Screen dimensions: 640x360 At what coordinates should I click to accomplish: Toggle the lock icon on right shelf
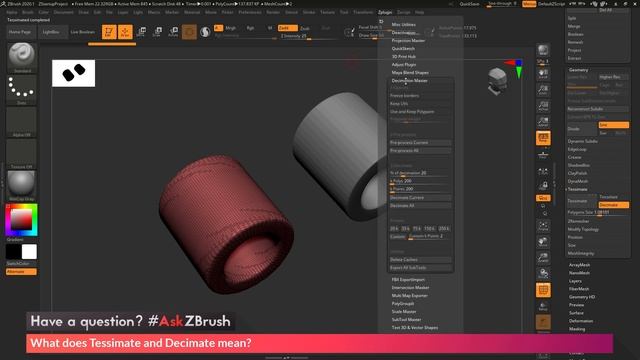pos(543,186)
